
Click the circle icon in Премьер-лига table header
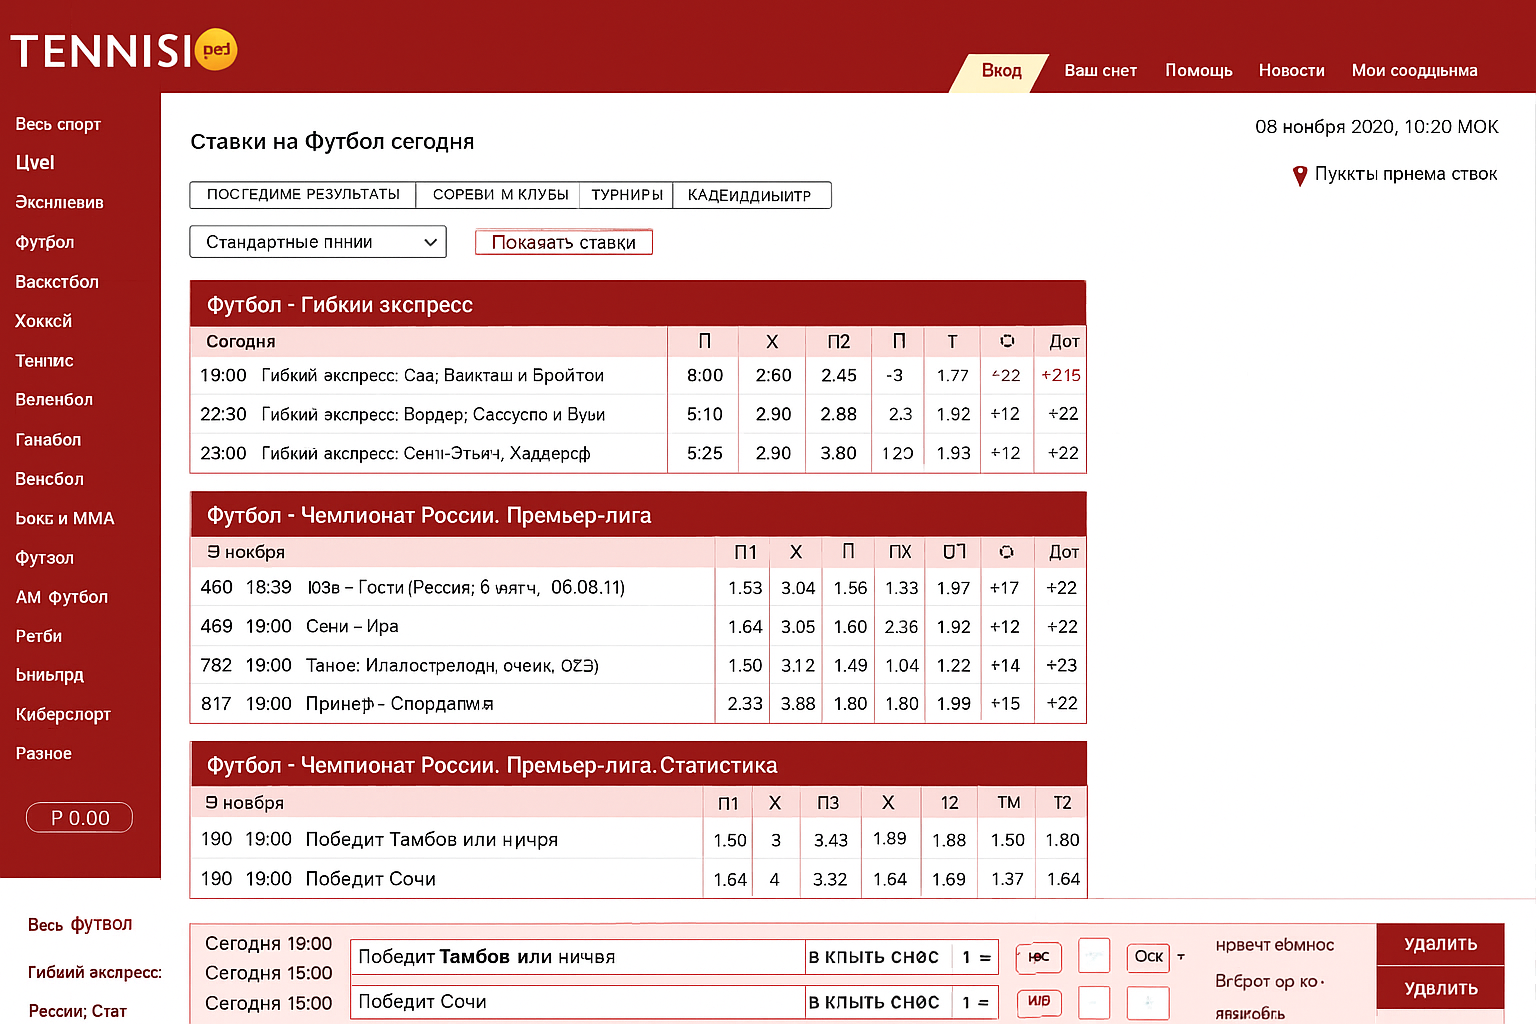1006,552
